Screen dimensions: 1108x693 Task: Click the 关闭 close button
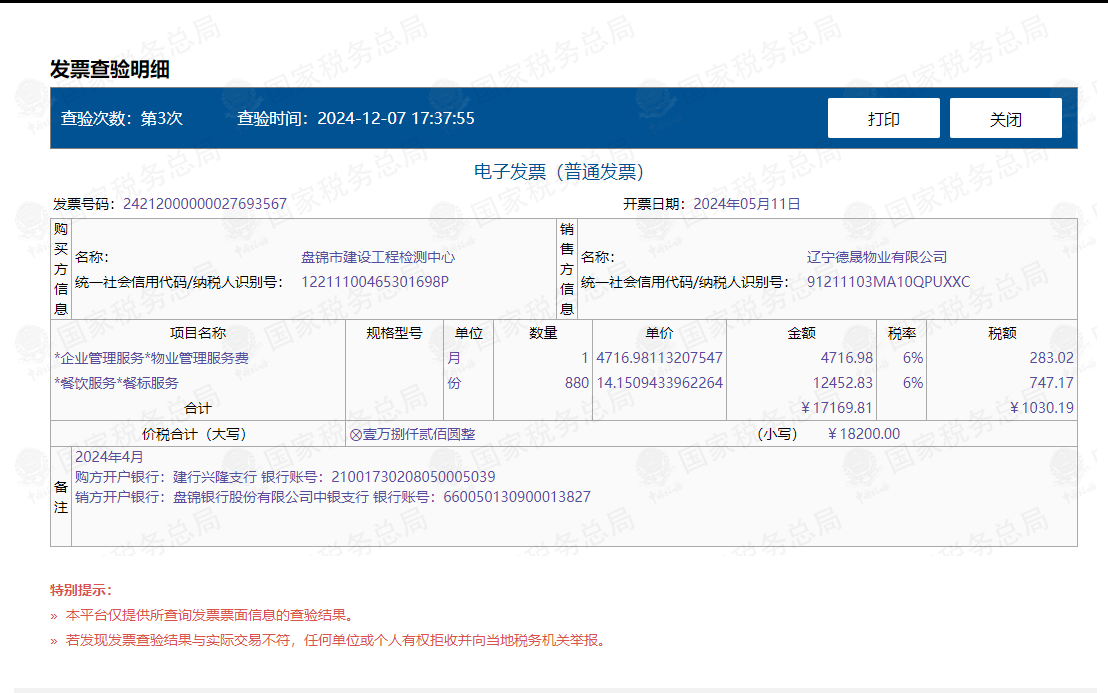[x=1006, y=118]
